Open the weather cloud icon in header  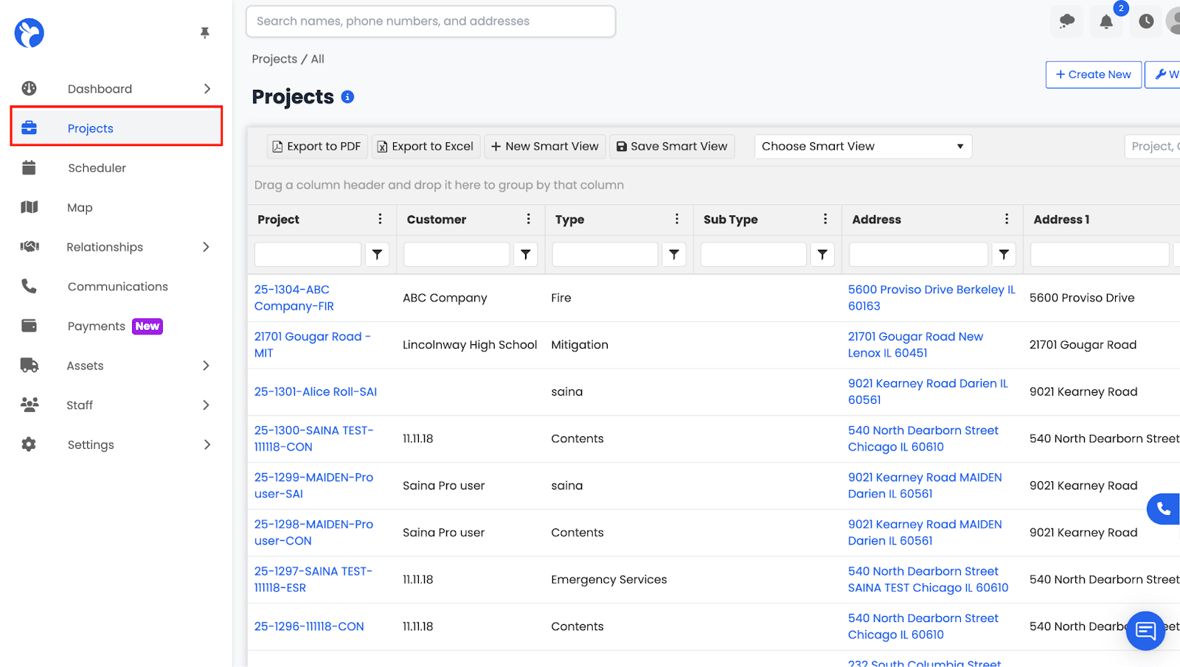[x=1067, y=21]
